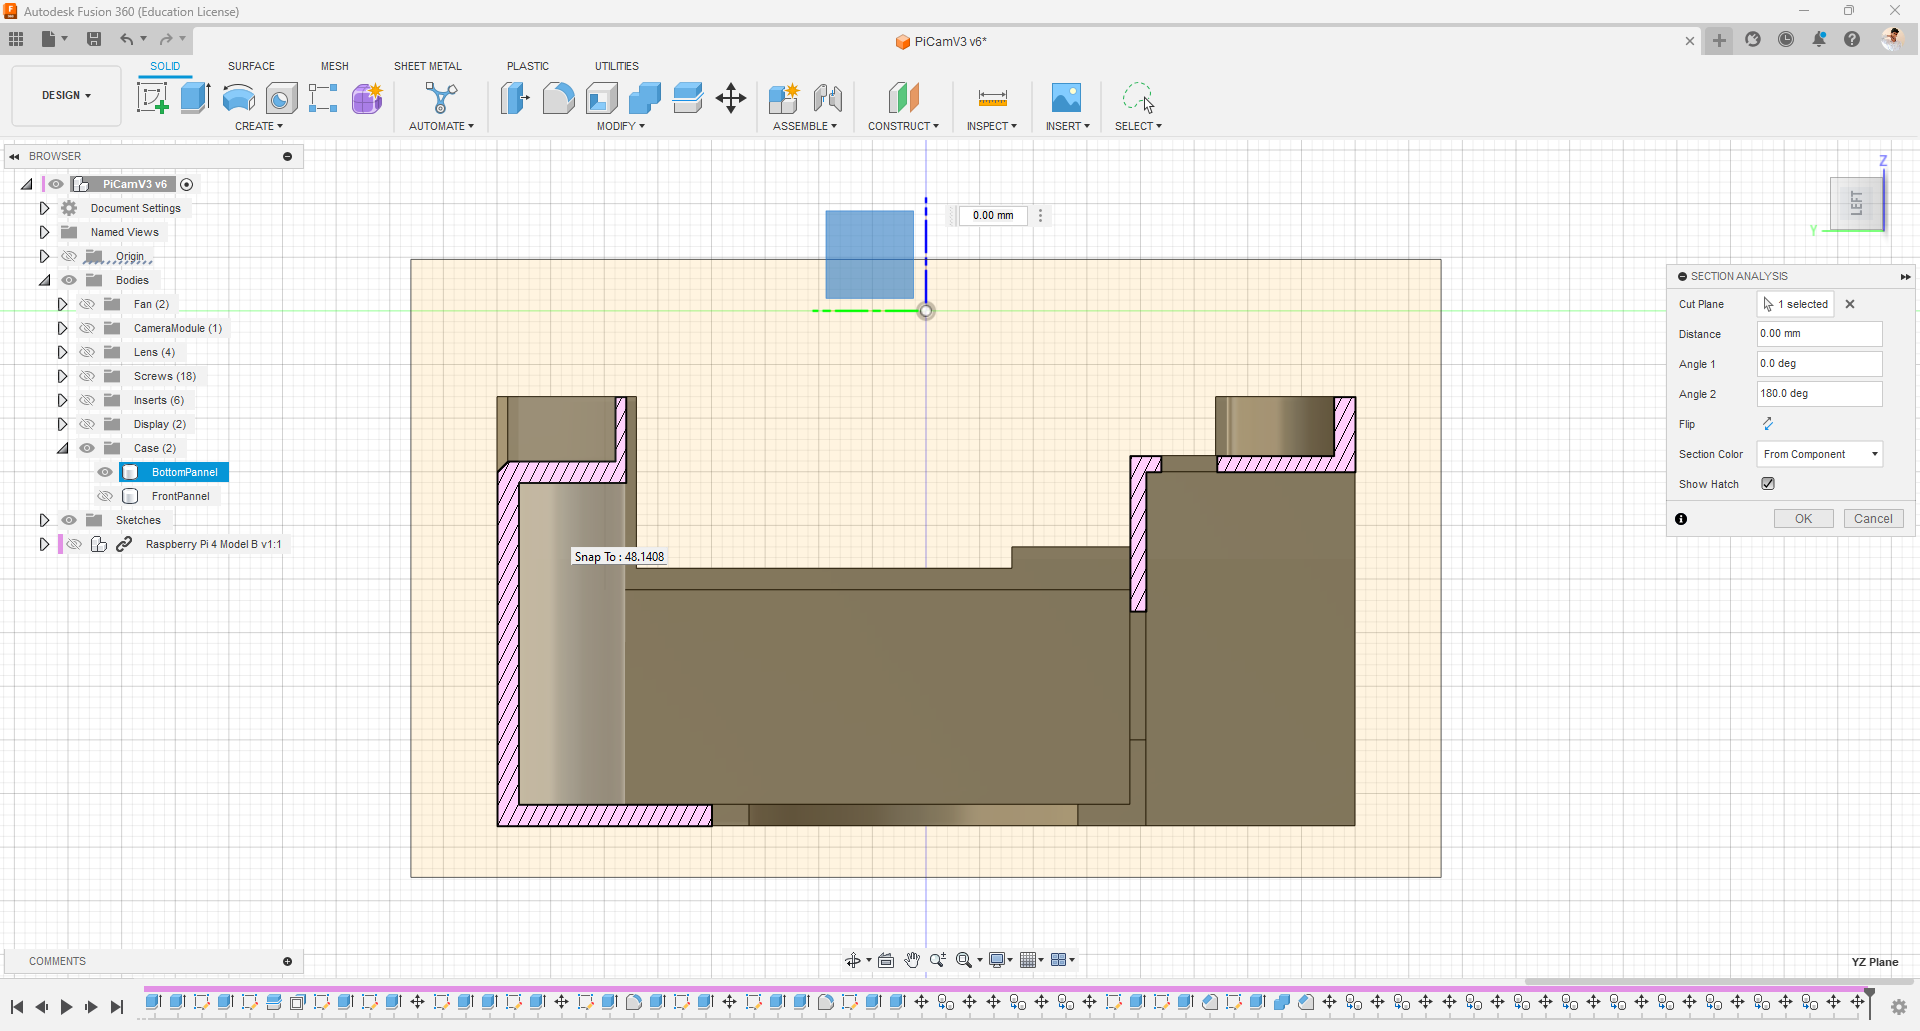Click the Move/Copy arrows icon
The width and height of the screenshot is (1920, 1031).
click(x=731, y=98)
